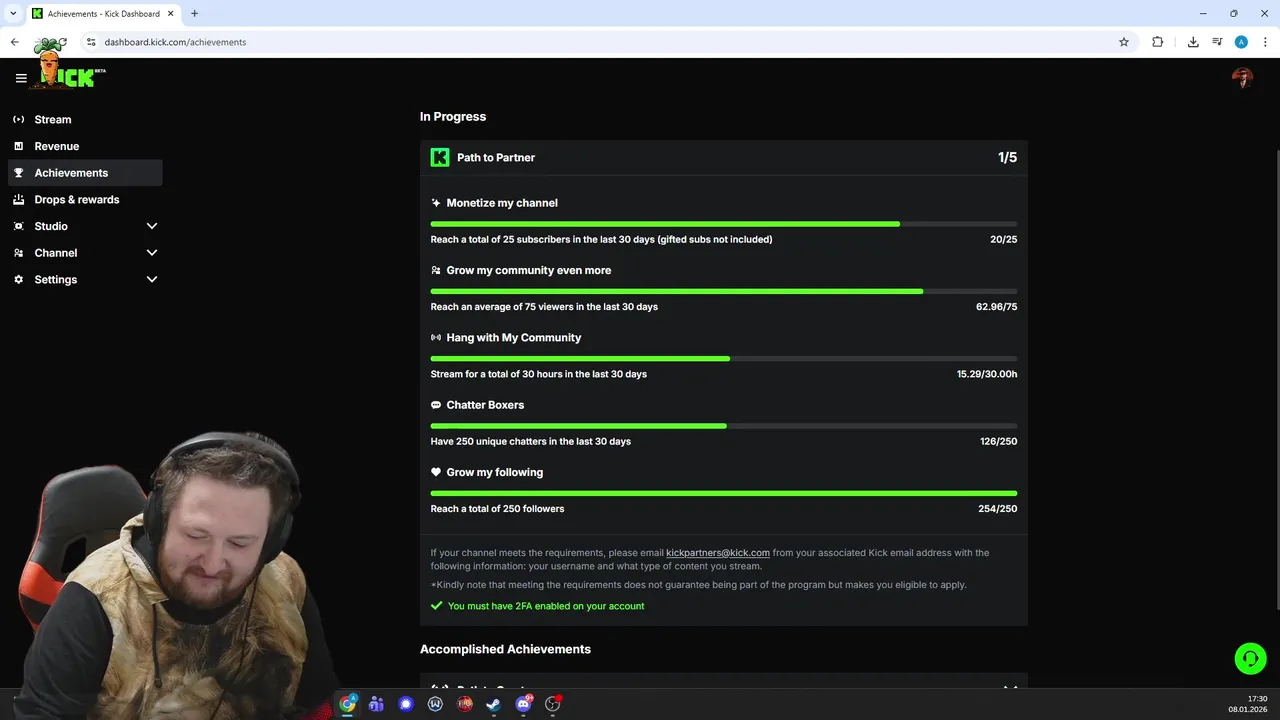Open the browser Extensions puzzle icon
Viewport: 1280px width, 720px height.
tap(1158, 42)
